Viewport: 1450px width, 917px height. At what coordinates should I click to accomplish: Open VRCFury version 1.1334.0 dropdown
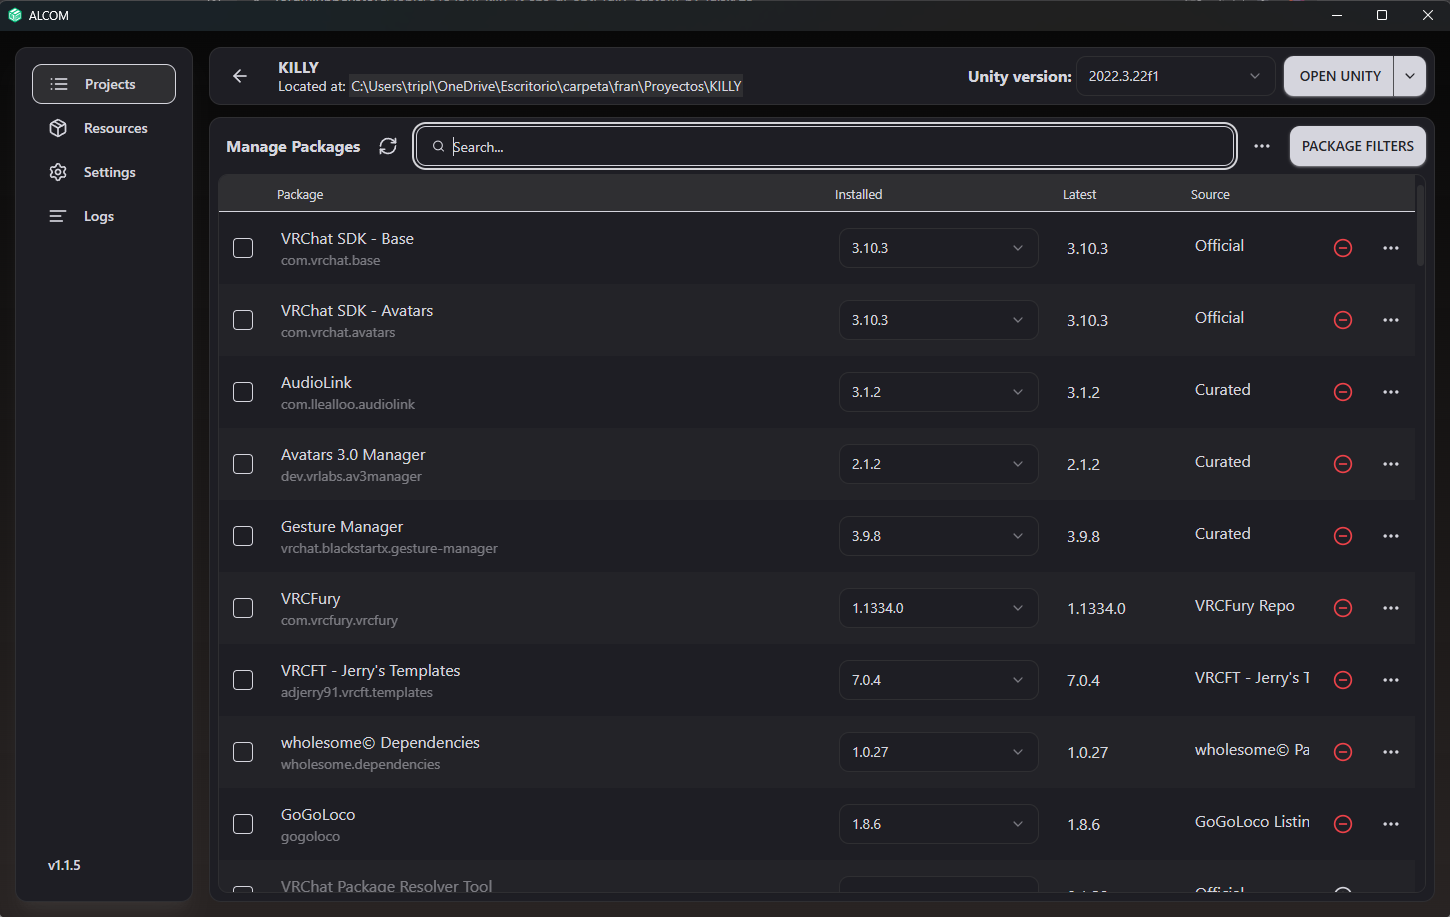coord(938,608)
